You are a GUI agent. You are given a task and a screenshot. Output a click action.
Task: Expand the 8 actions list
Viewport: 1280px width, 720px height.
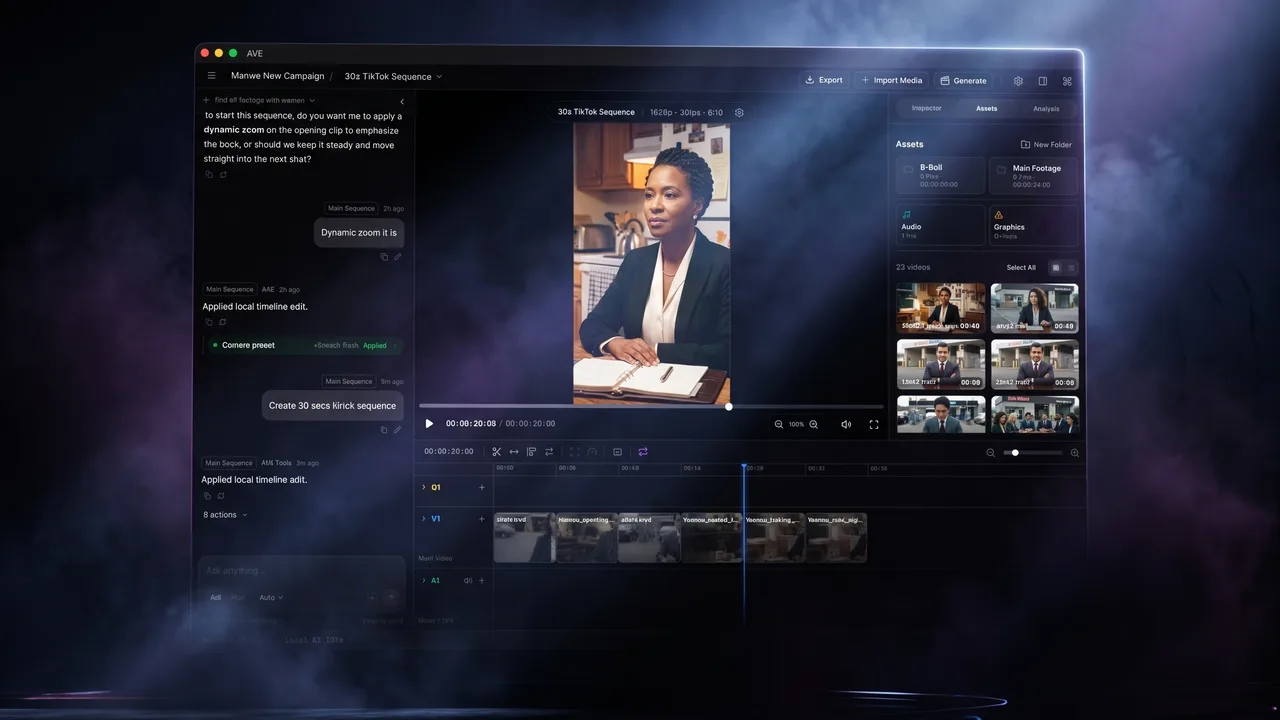coord(225,515)
